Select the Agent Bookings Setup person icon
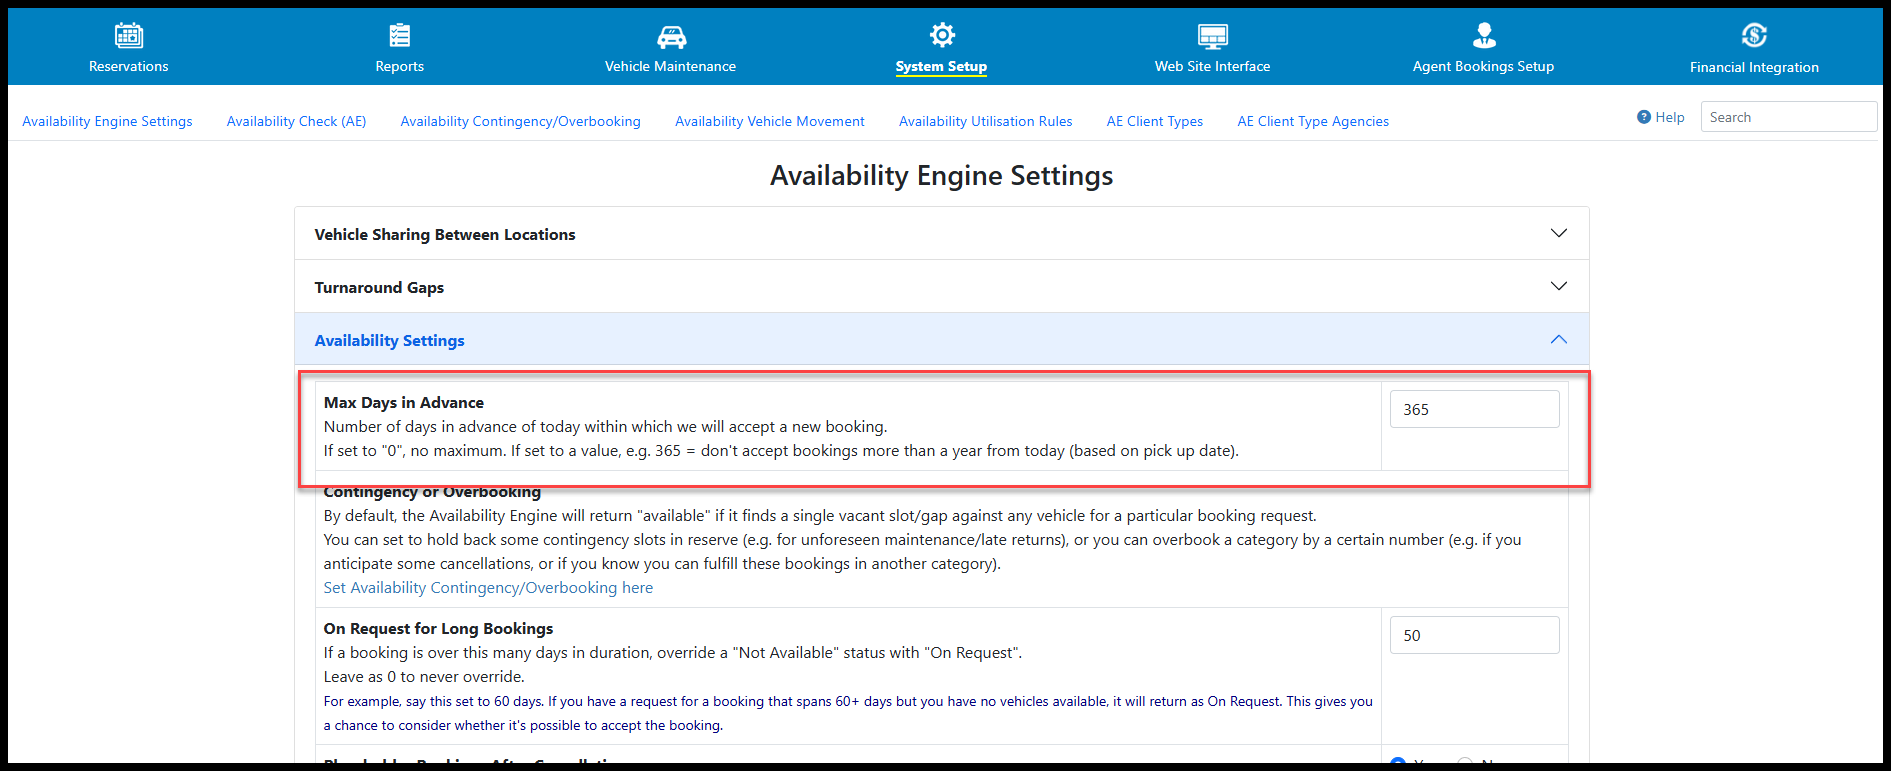This screenshot has width=1891, height=771. pos(1484,36)
